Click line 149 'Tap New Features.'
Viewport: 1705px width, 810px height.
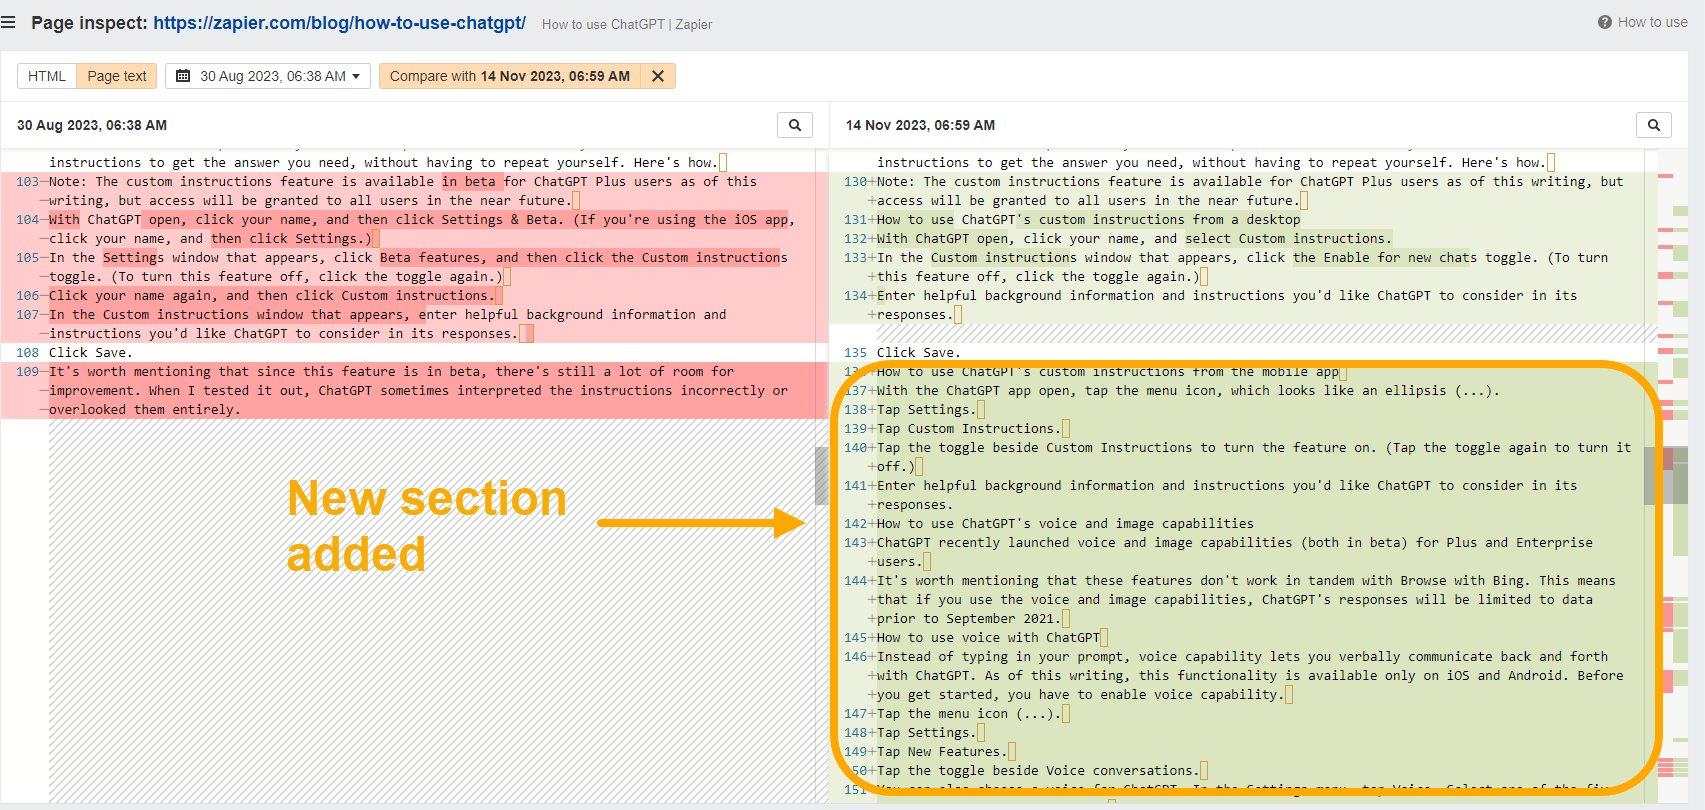coord(941,751)
